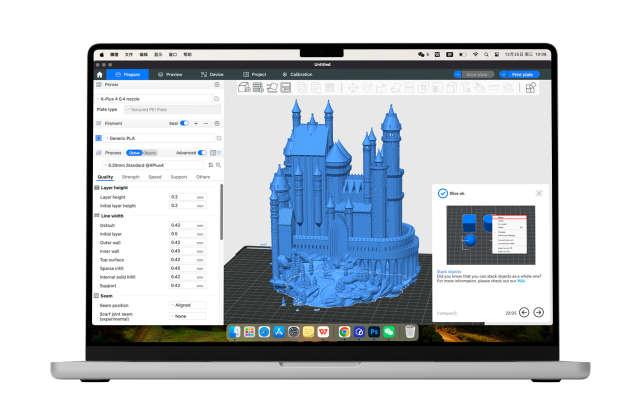The width and height of the screenshot is (637, 404).
Task: Toggle the Advanced settings switch
Action: 203,153
